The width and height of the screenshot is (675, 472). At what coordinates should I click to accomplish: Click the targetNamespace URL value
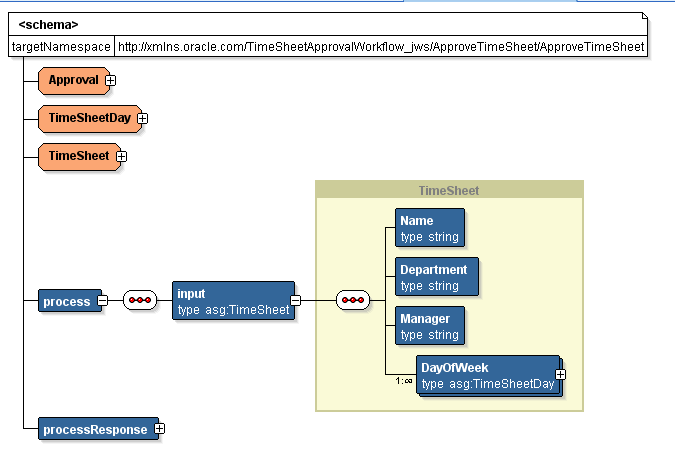click(x=380, y=46)
